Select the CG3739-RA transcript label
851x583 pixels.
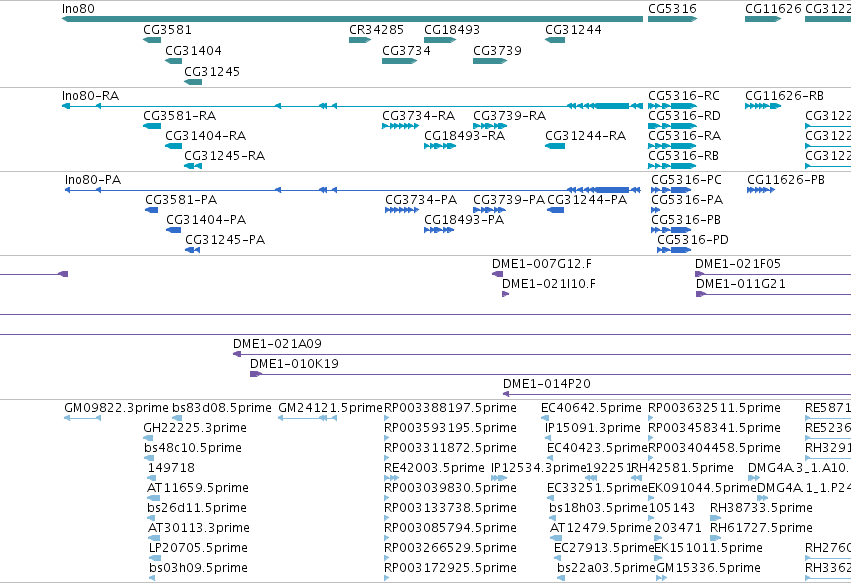tap(510, 116)
